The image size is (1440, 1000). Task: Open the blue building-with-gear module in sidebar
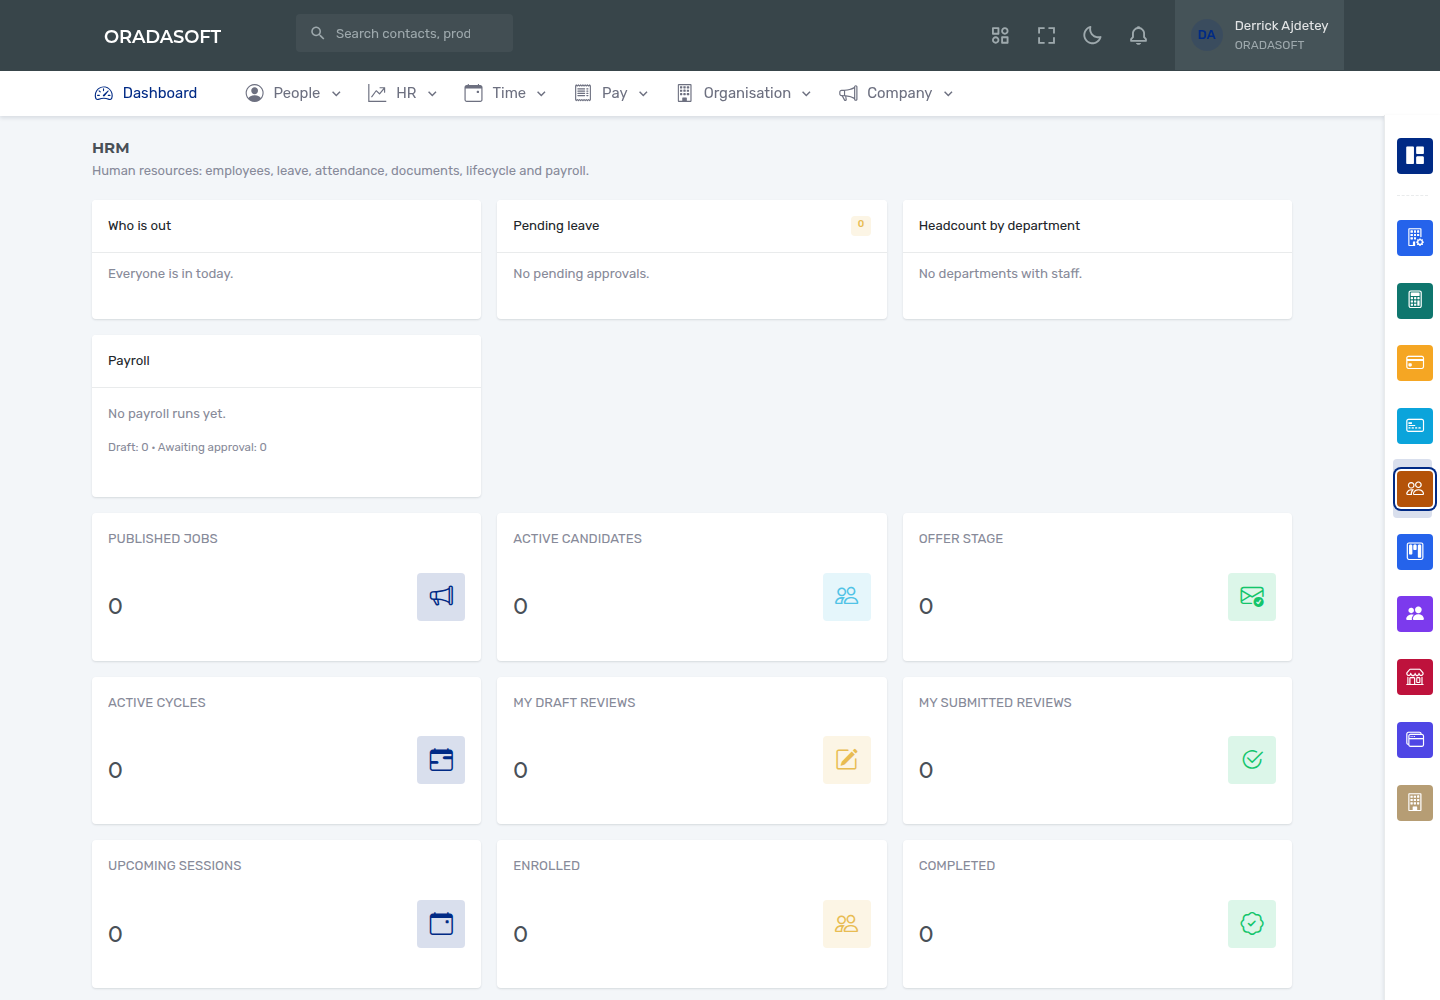tap(1415, 238)
